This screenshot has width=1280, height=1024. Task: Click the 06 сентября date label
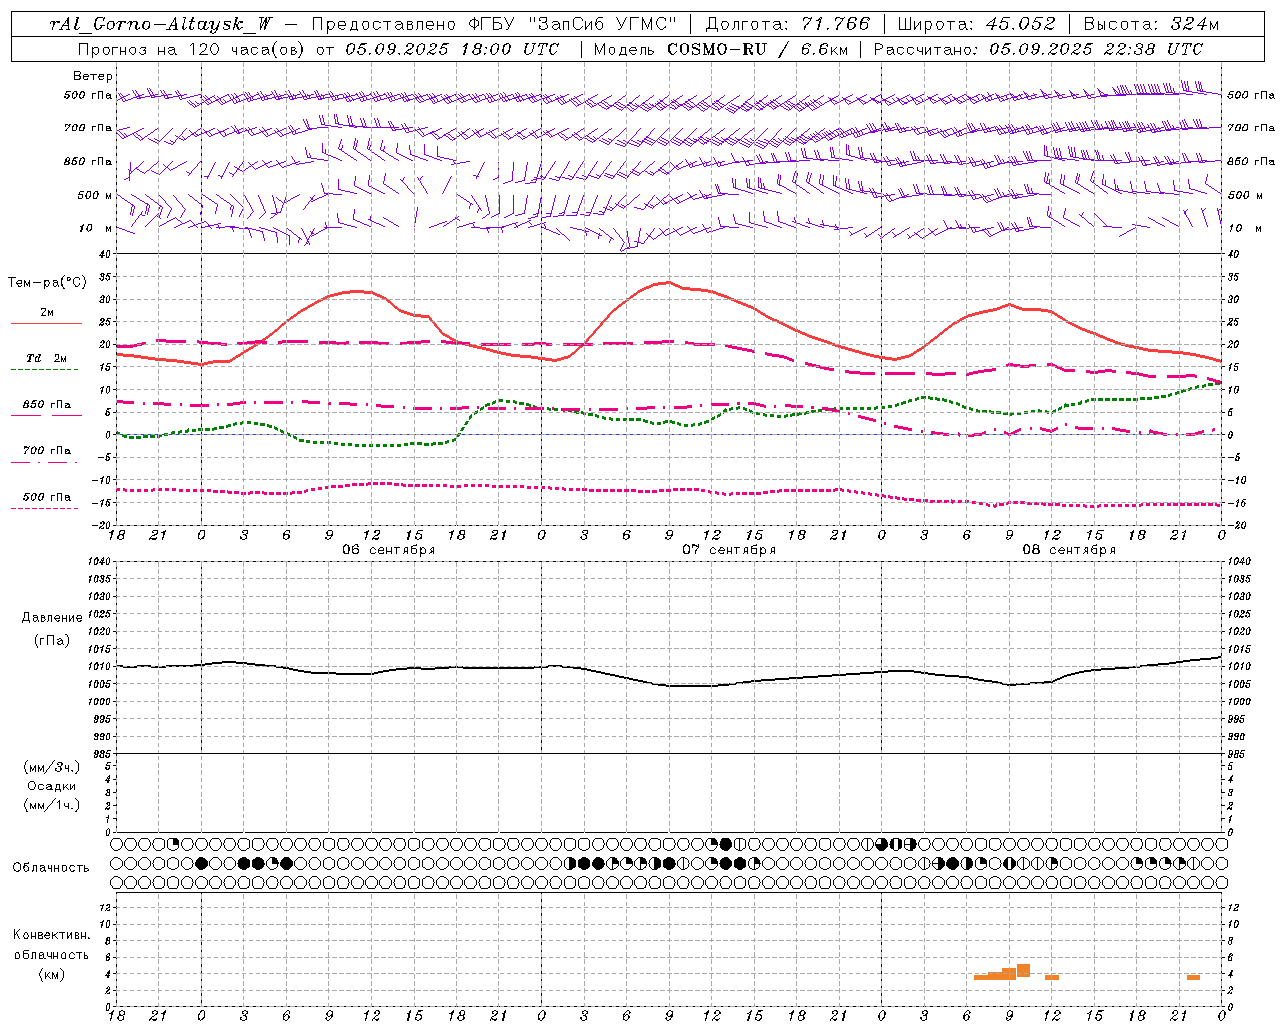[388, 549]
